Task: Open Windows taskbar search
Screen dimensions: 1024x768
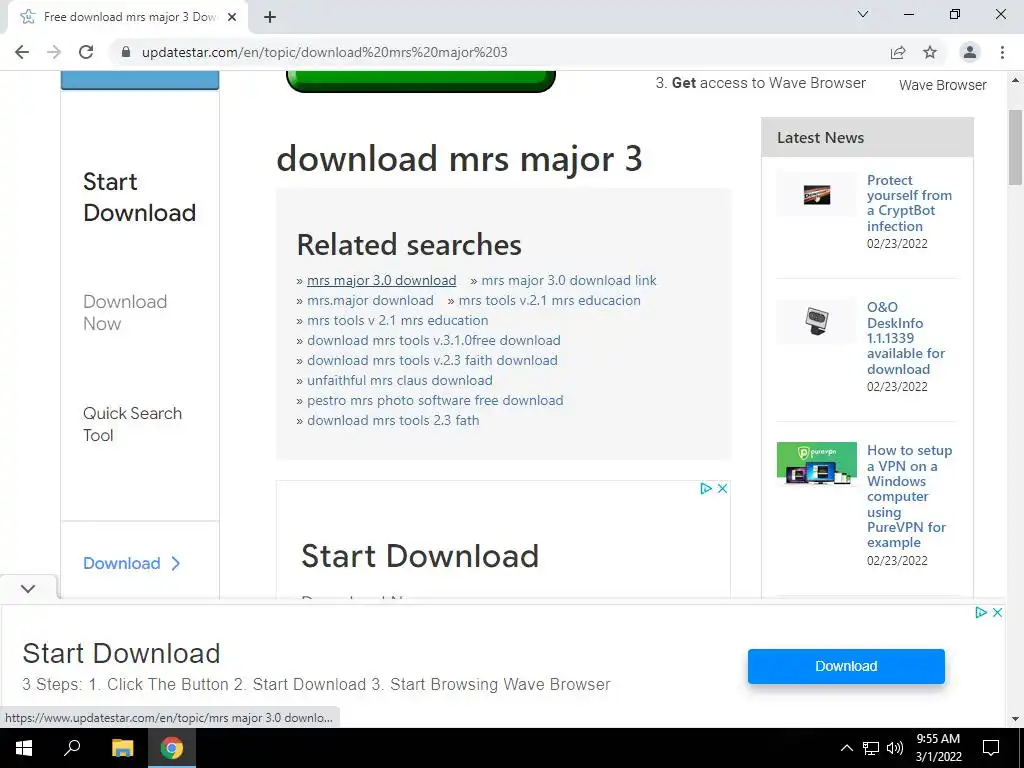Action: click(x=72, y=748)
